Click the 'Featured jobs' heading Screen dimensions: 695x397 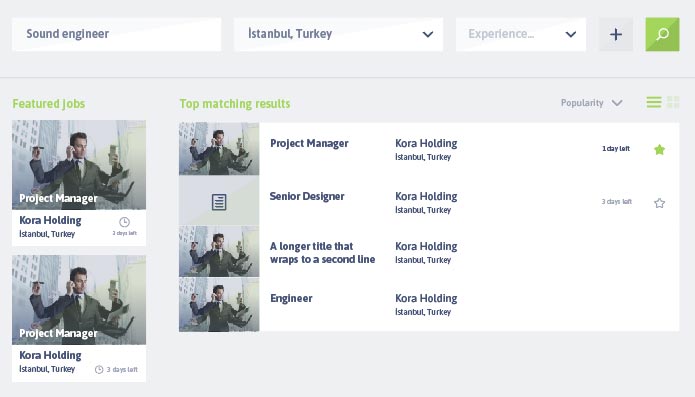(49, 104)
